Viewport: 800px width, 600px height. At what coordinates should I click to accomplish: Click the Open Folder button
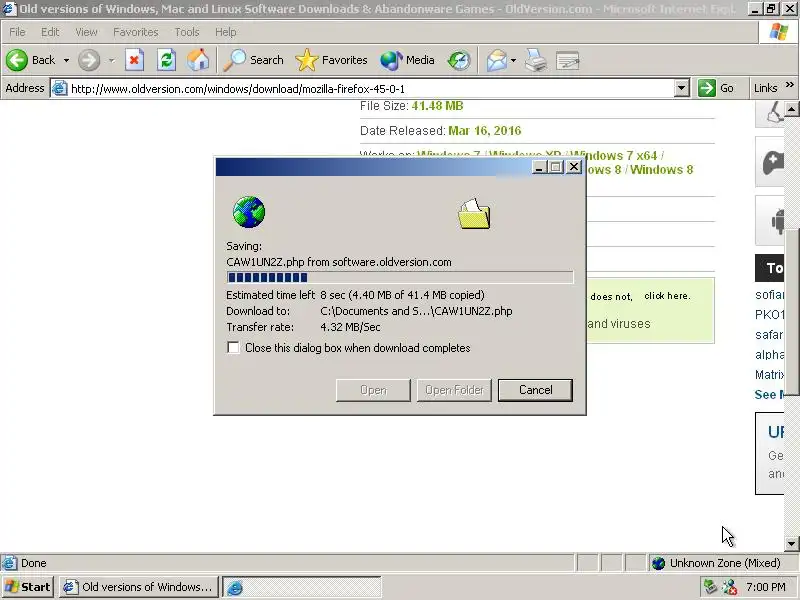[454, 390]
